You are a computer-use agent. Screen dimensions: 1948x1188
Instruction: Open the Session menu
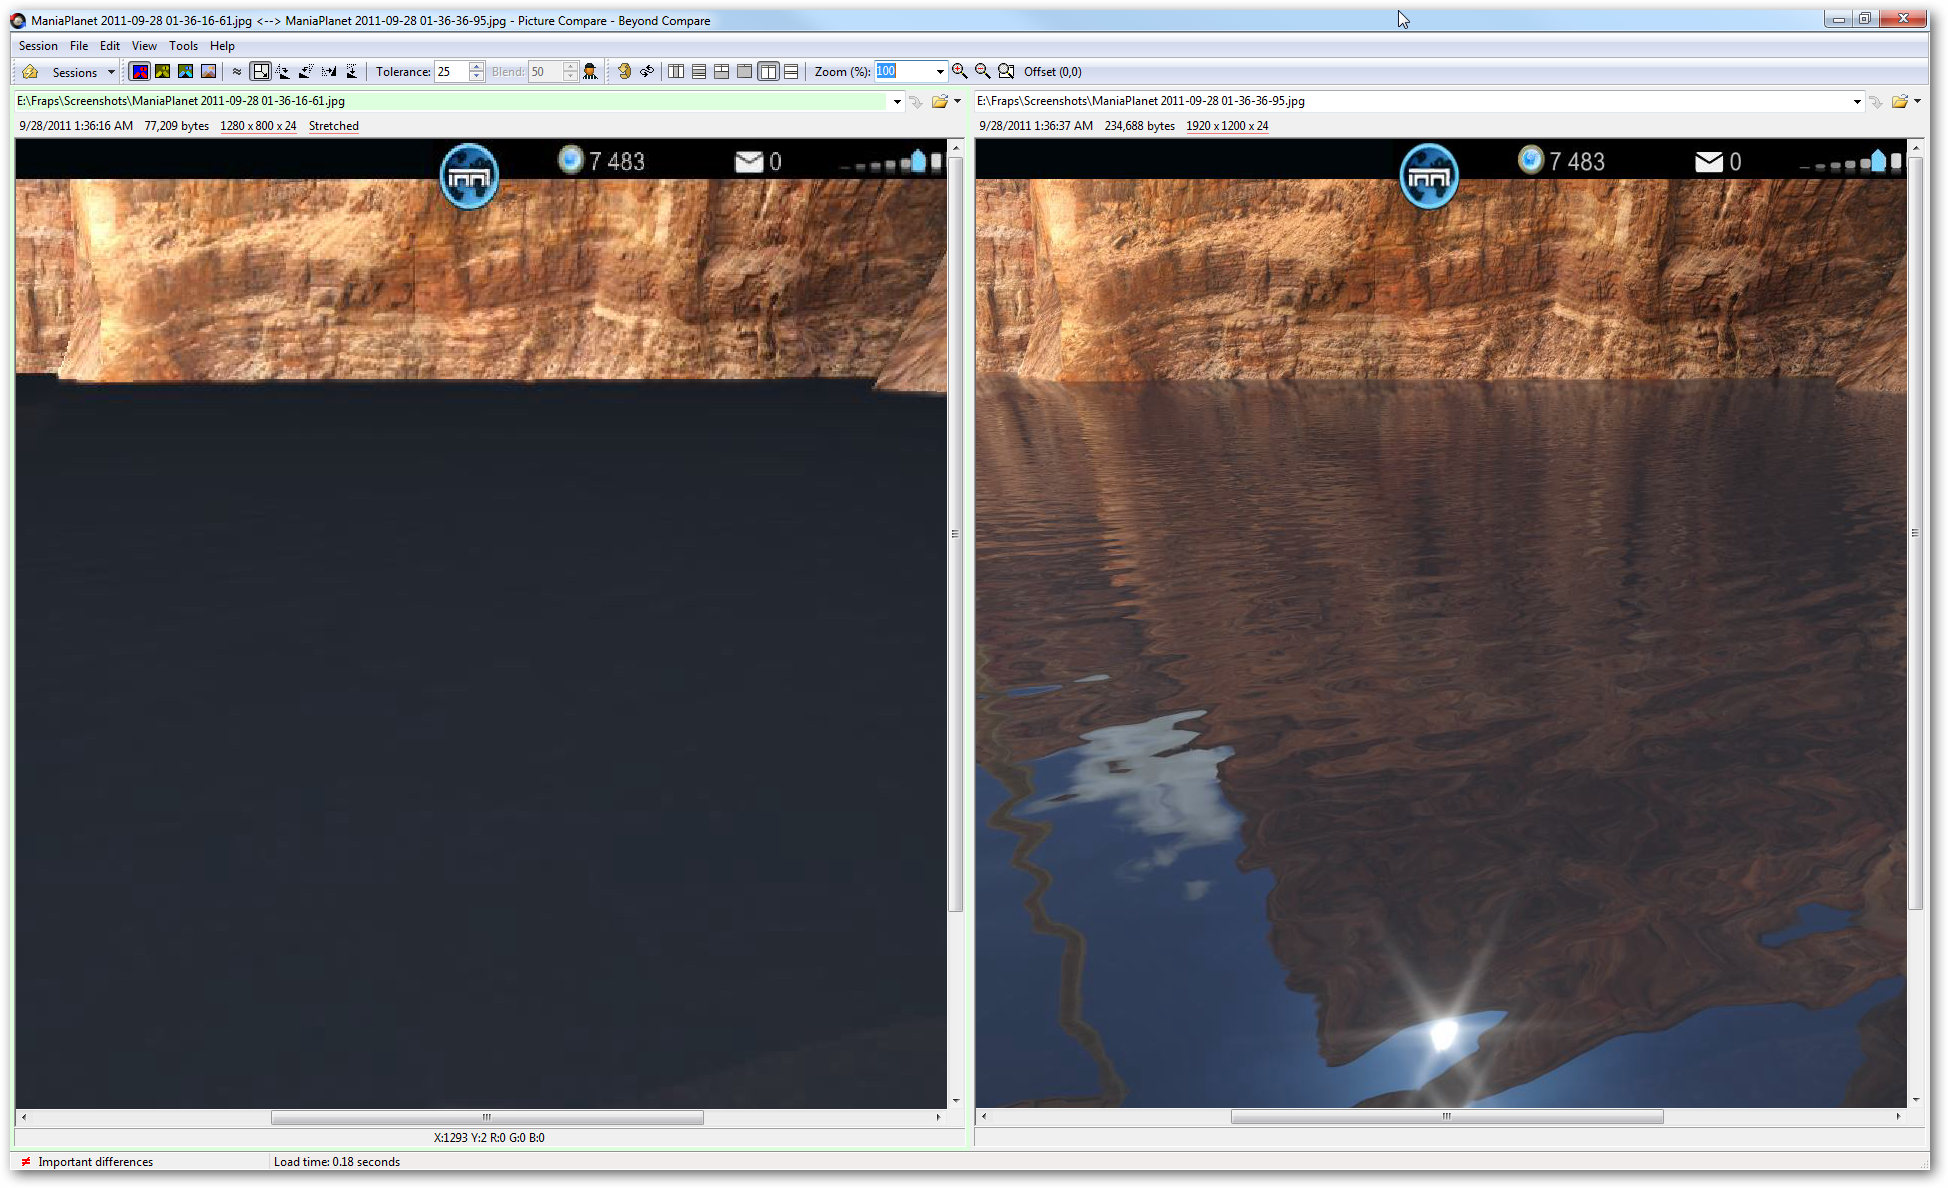[38, 46]
